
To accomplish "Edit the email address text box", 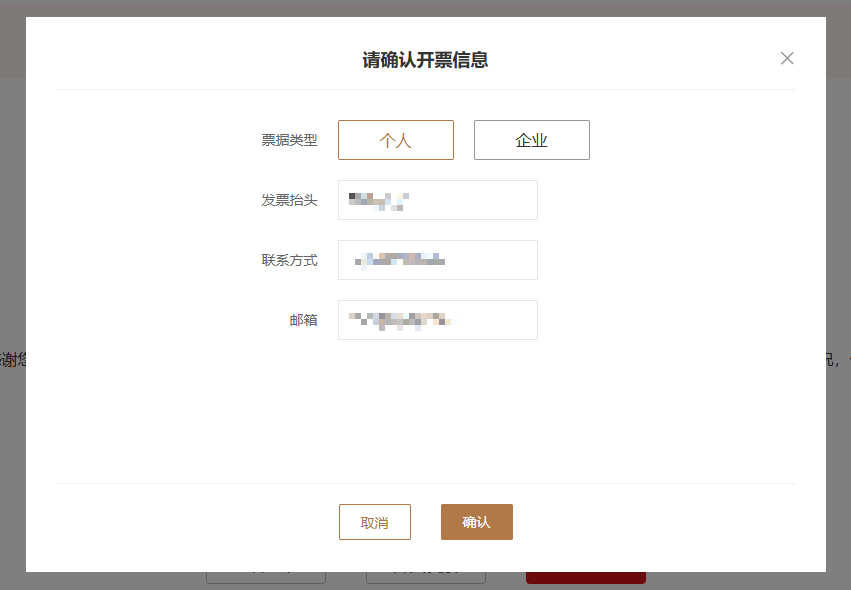I will click(437, 320).
